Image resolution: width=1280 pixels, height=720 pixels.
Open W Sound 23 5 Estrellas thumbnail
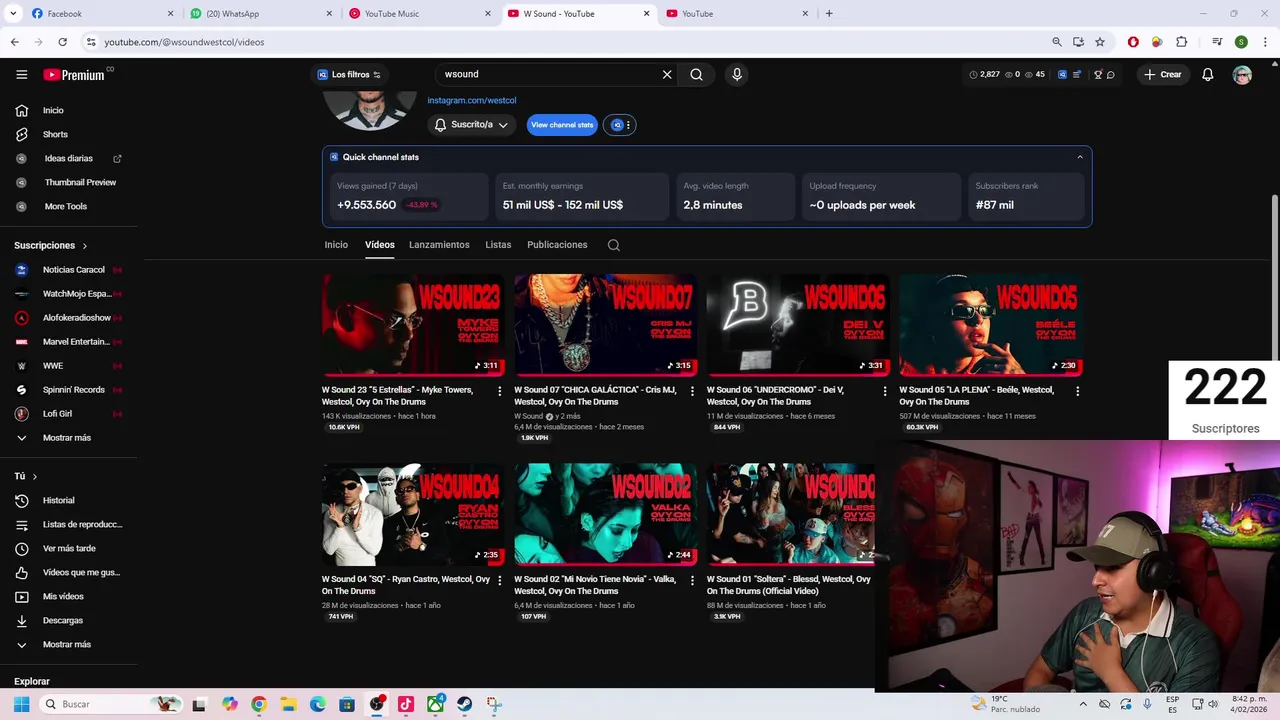tap(412, 325)
